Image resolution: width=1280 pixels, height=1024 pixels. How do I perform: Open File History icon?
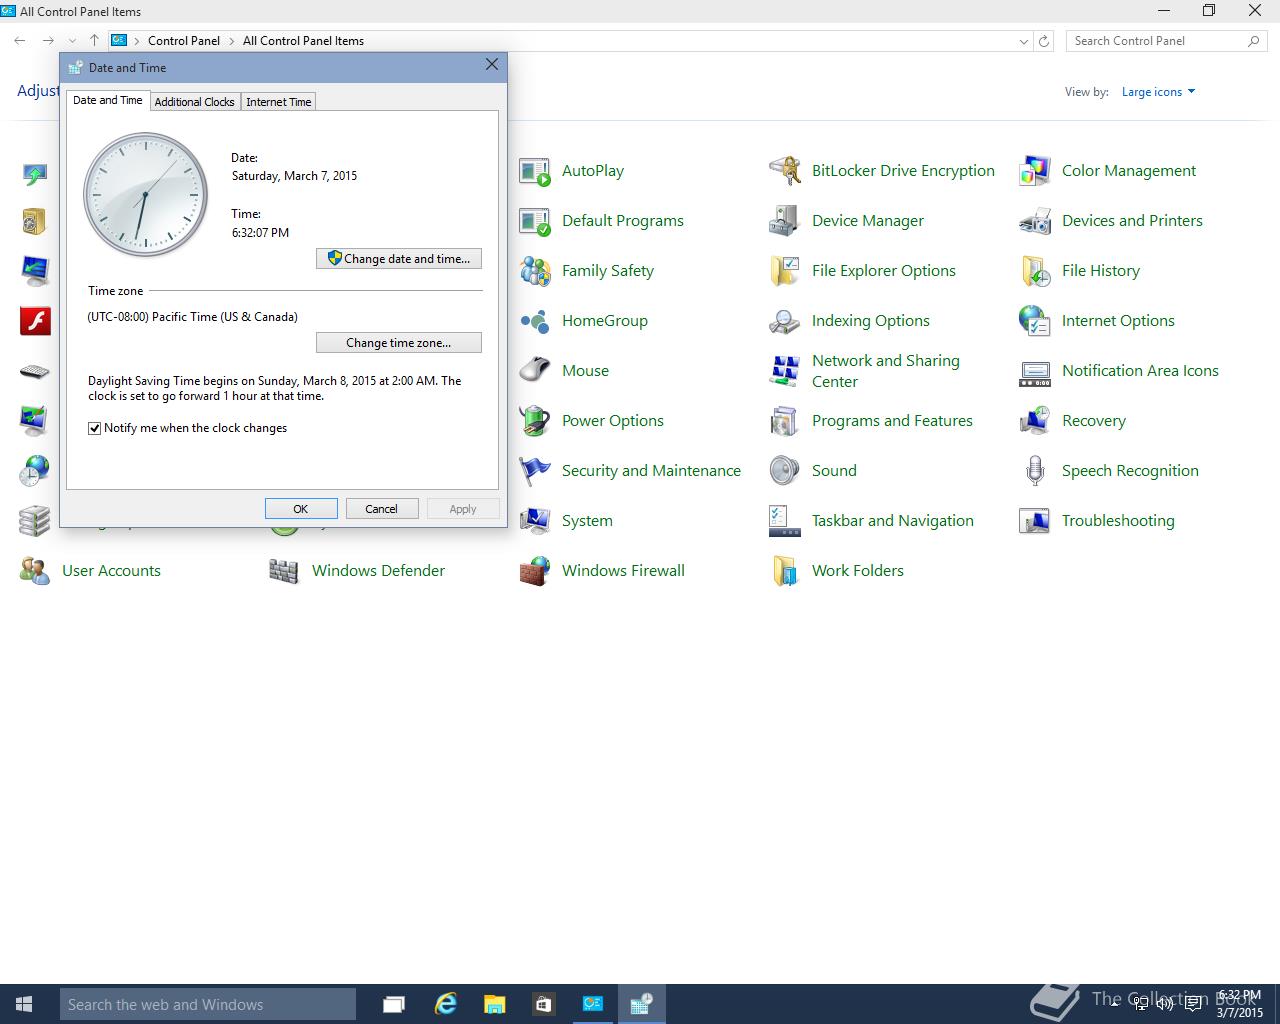click(x=1035, y=271)
